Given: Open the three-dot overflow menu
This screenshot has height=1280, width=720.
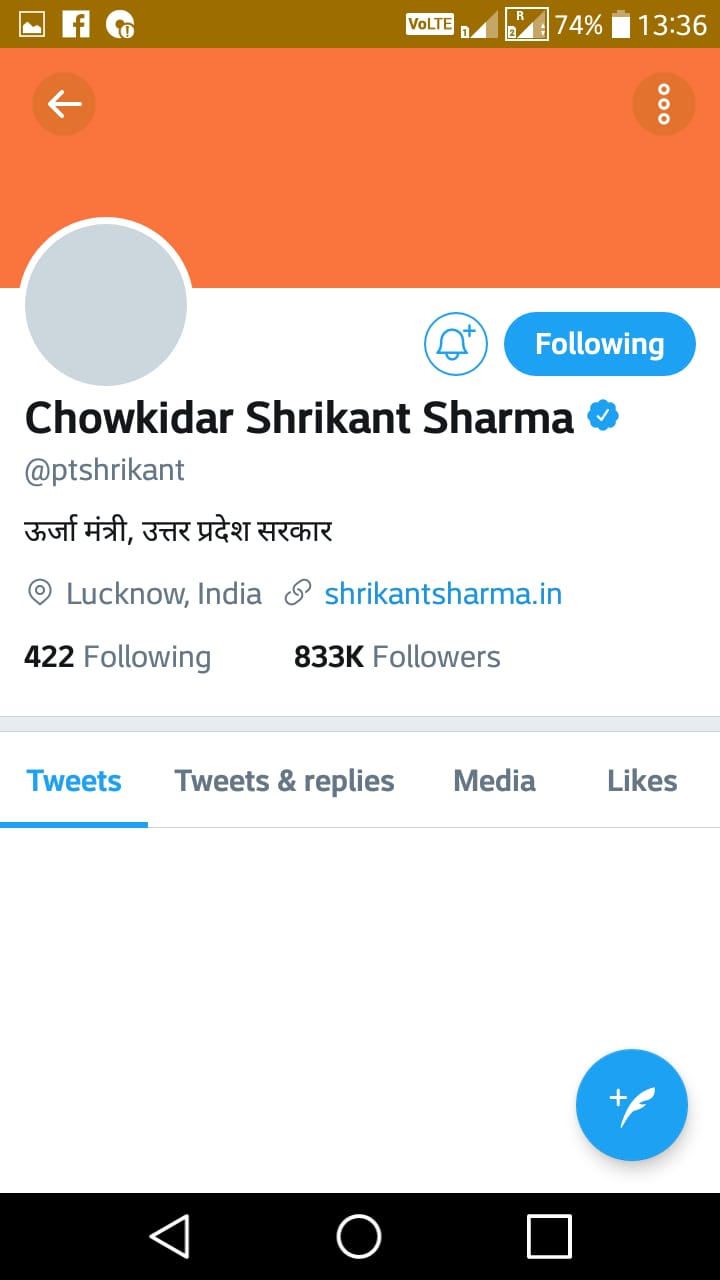Looking at the screenshot, I should pyautogui.click(x=663, y=104).
